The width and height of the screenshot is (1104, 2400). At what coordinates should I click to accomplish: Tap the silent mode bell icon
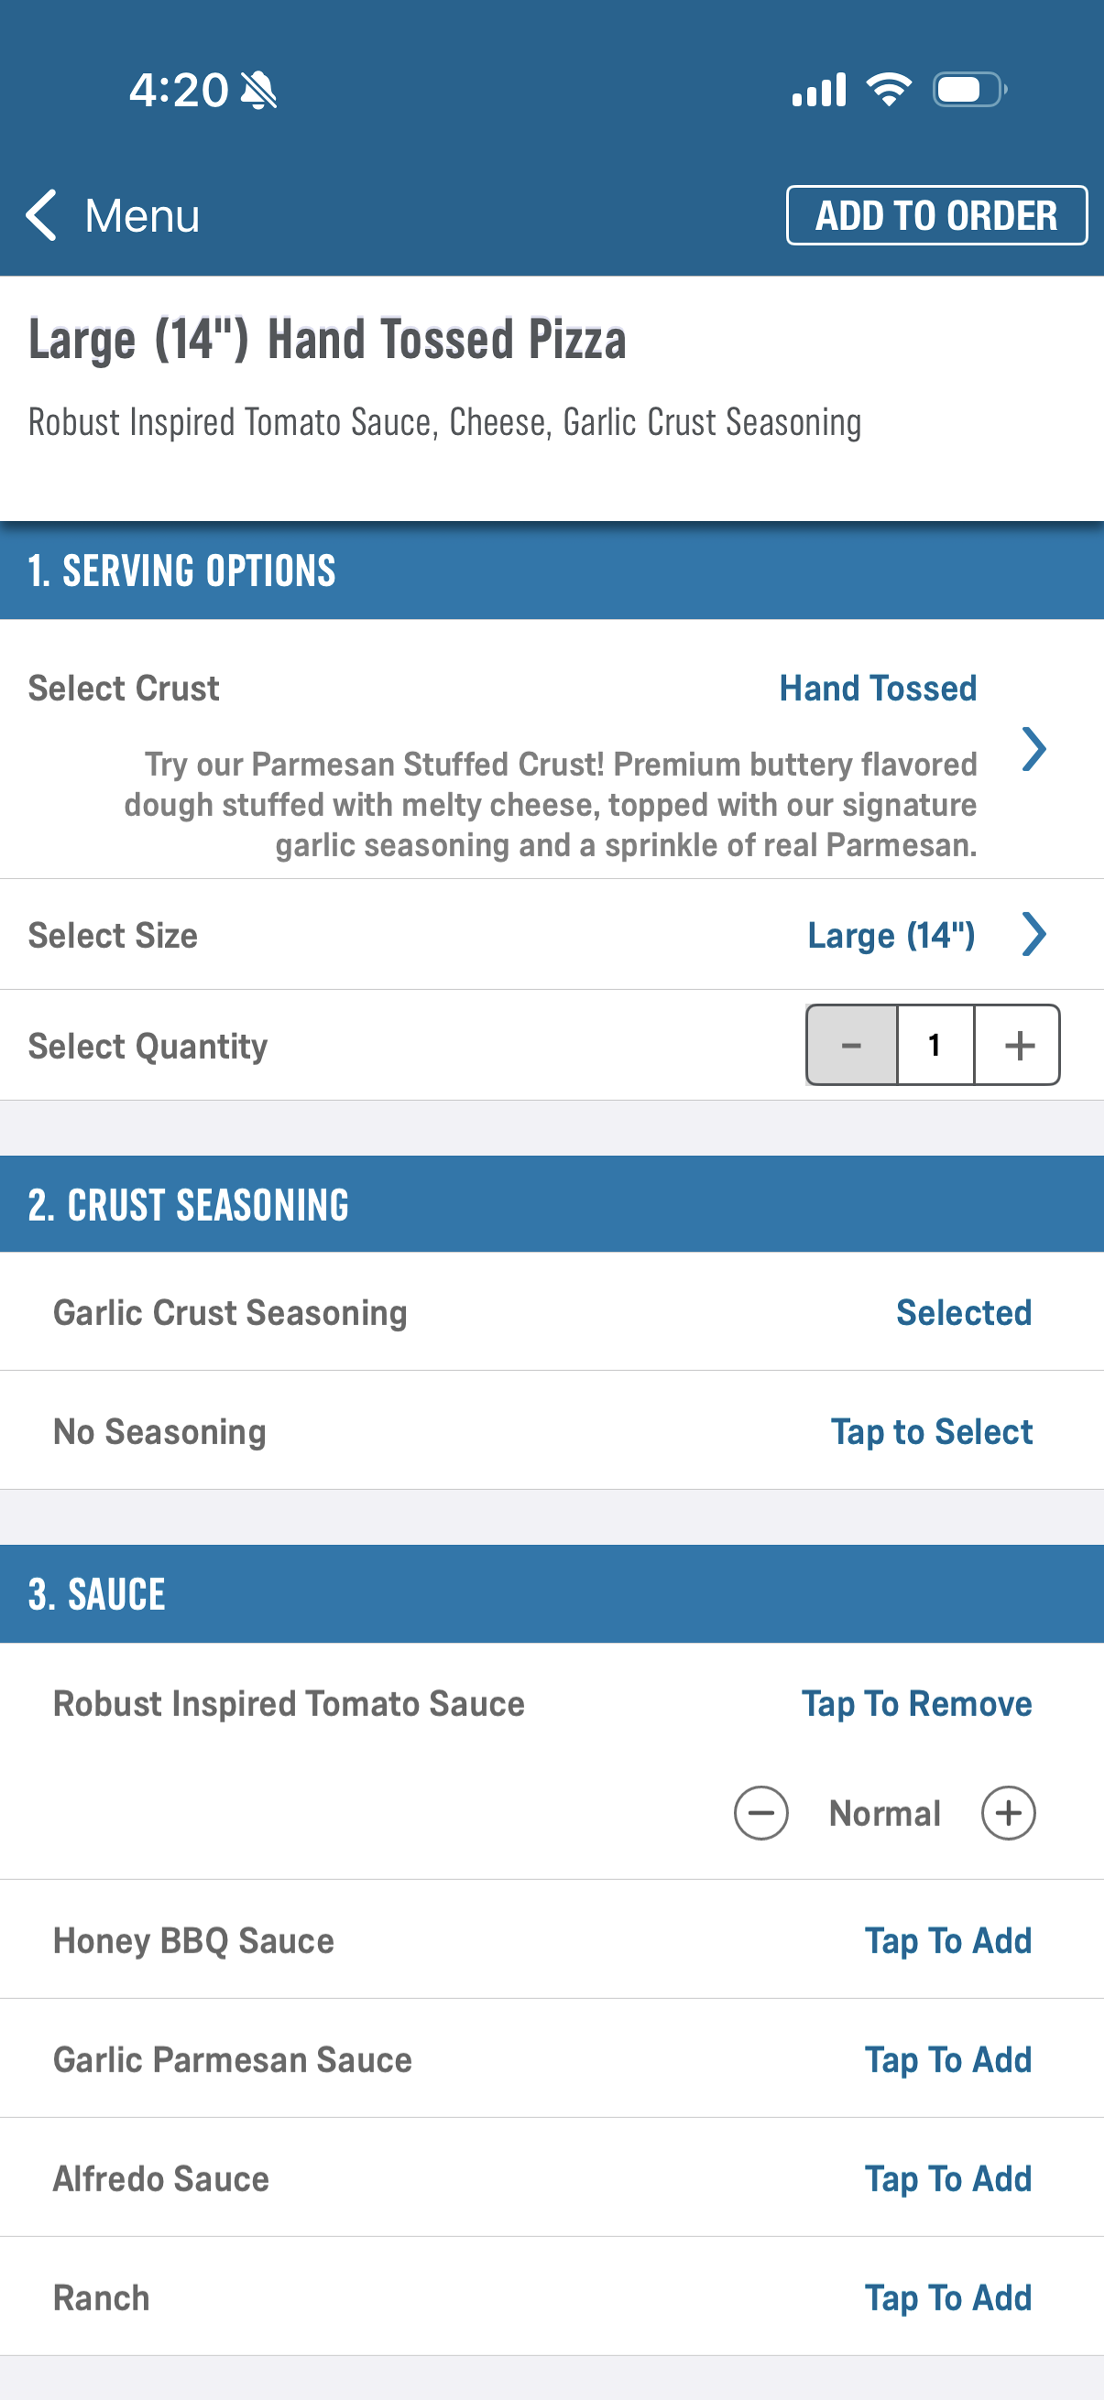[x=259, y=90]
